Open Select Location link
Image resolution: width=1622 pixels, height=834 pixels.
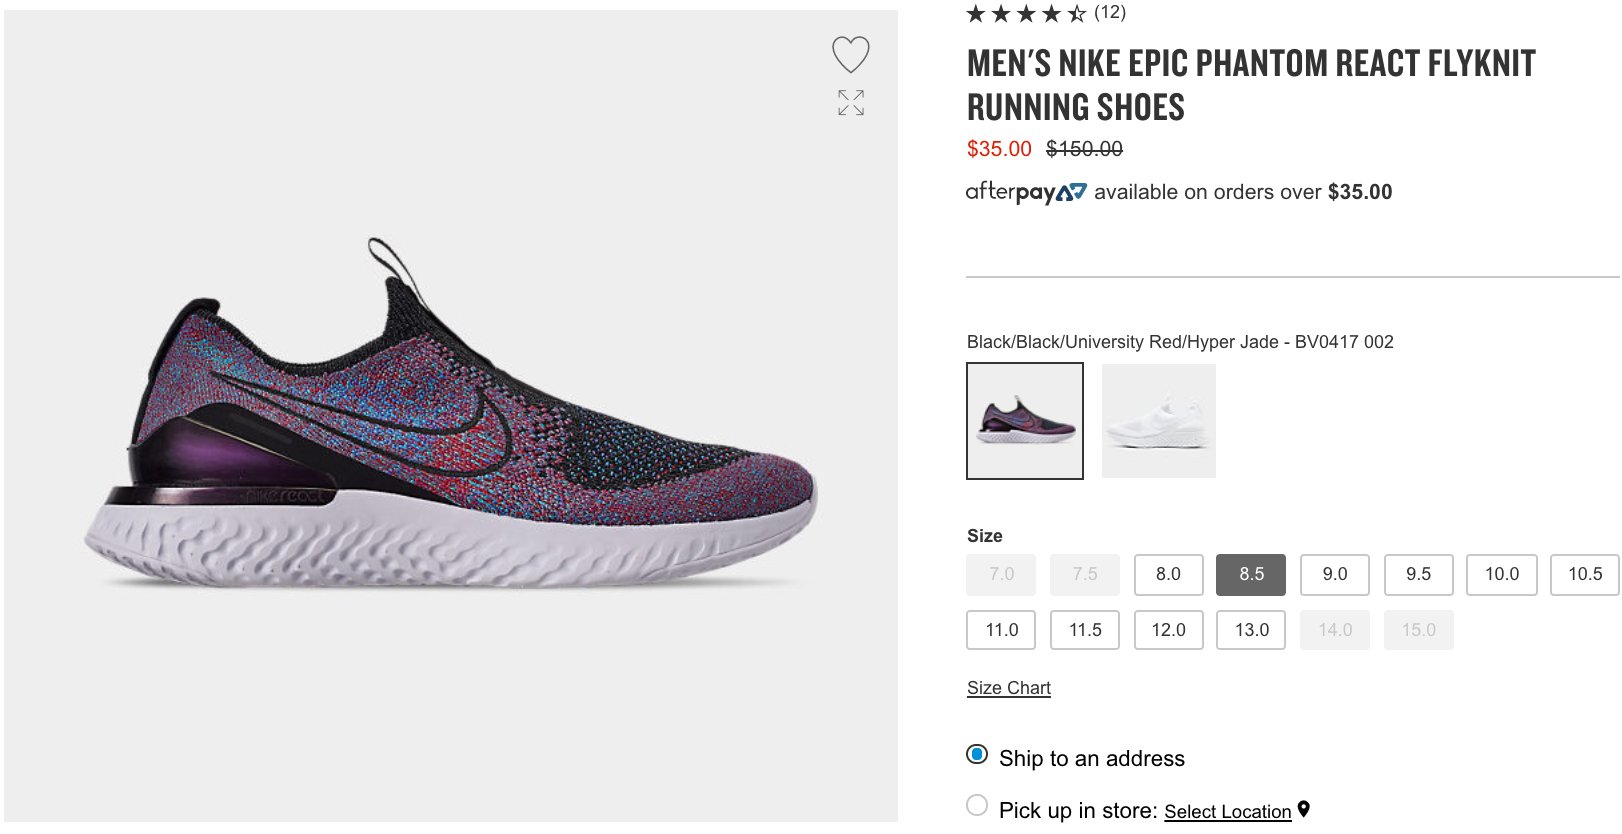point(1227,811)
